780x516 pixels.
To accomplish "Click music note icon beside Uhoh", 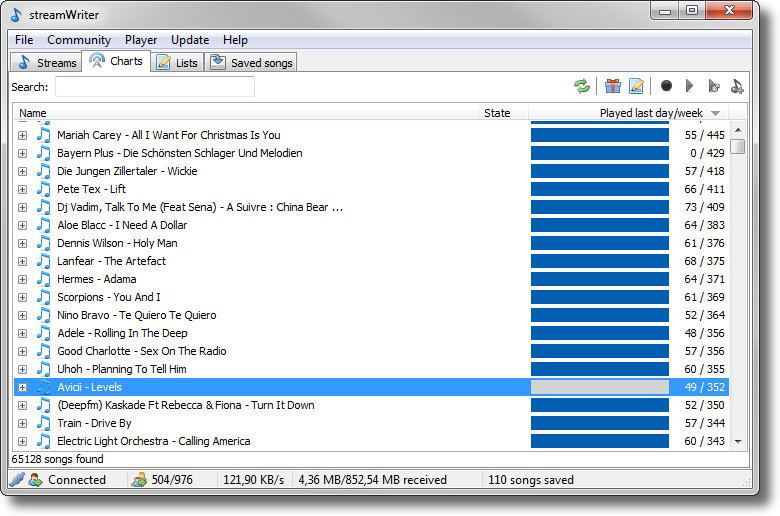I will click(44, 369).
